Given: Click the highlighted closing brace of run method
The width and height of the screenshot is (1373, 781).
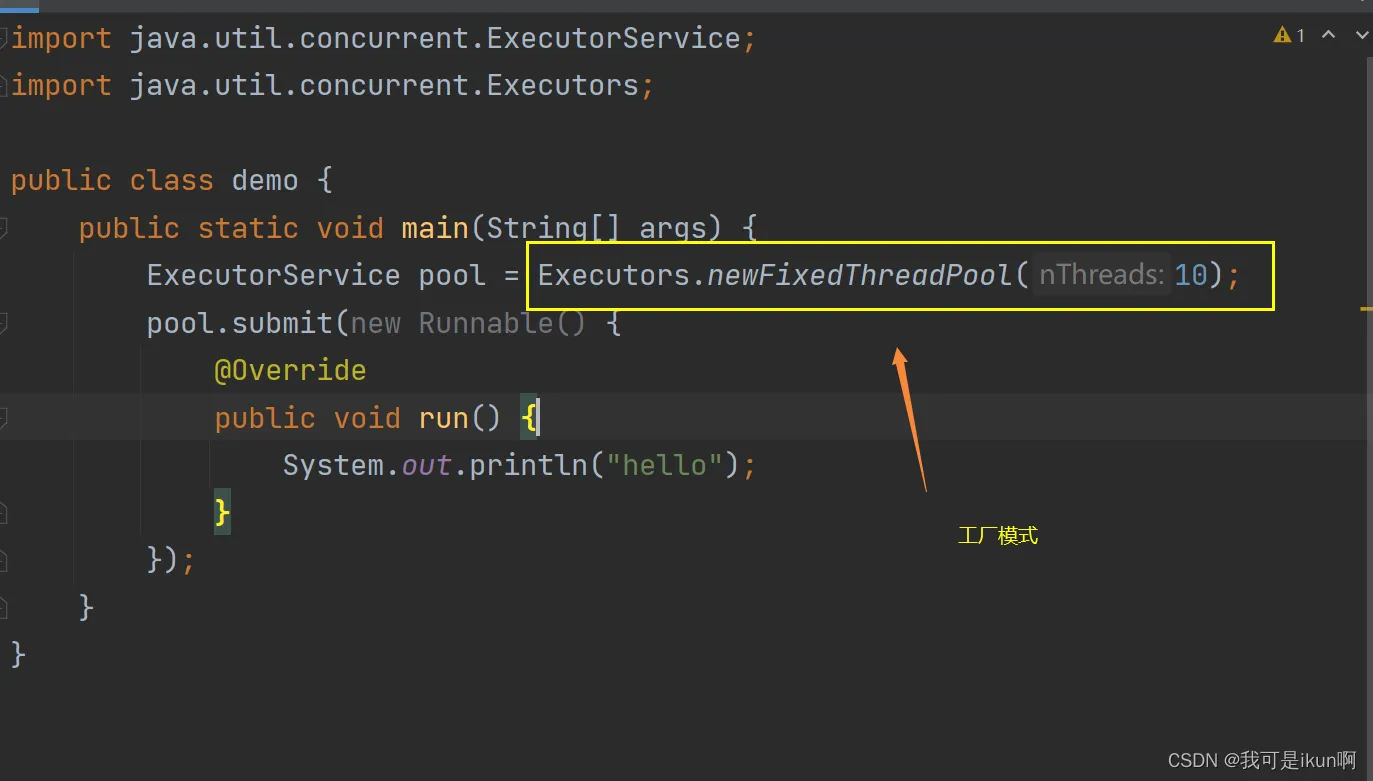Looking at the screenshot, I should (222, 513).
